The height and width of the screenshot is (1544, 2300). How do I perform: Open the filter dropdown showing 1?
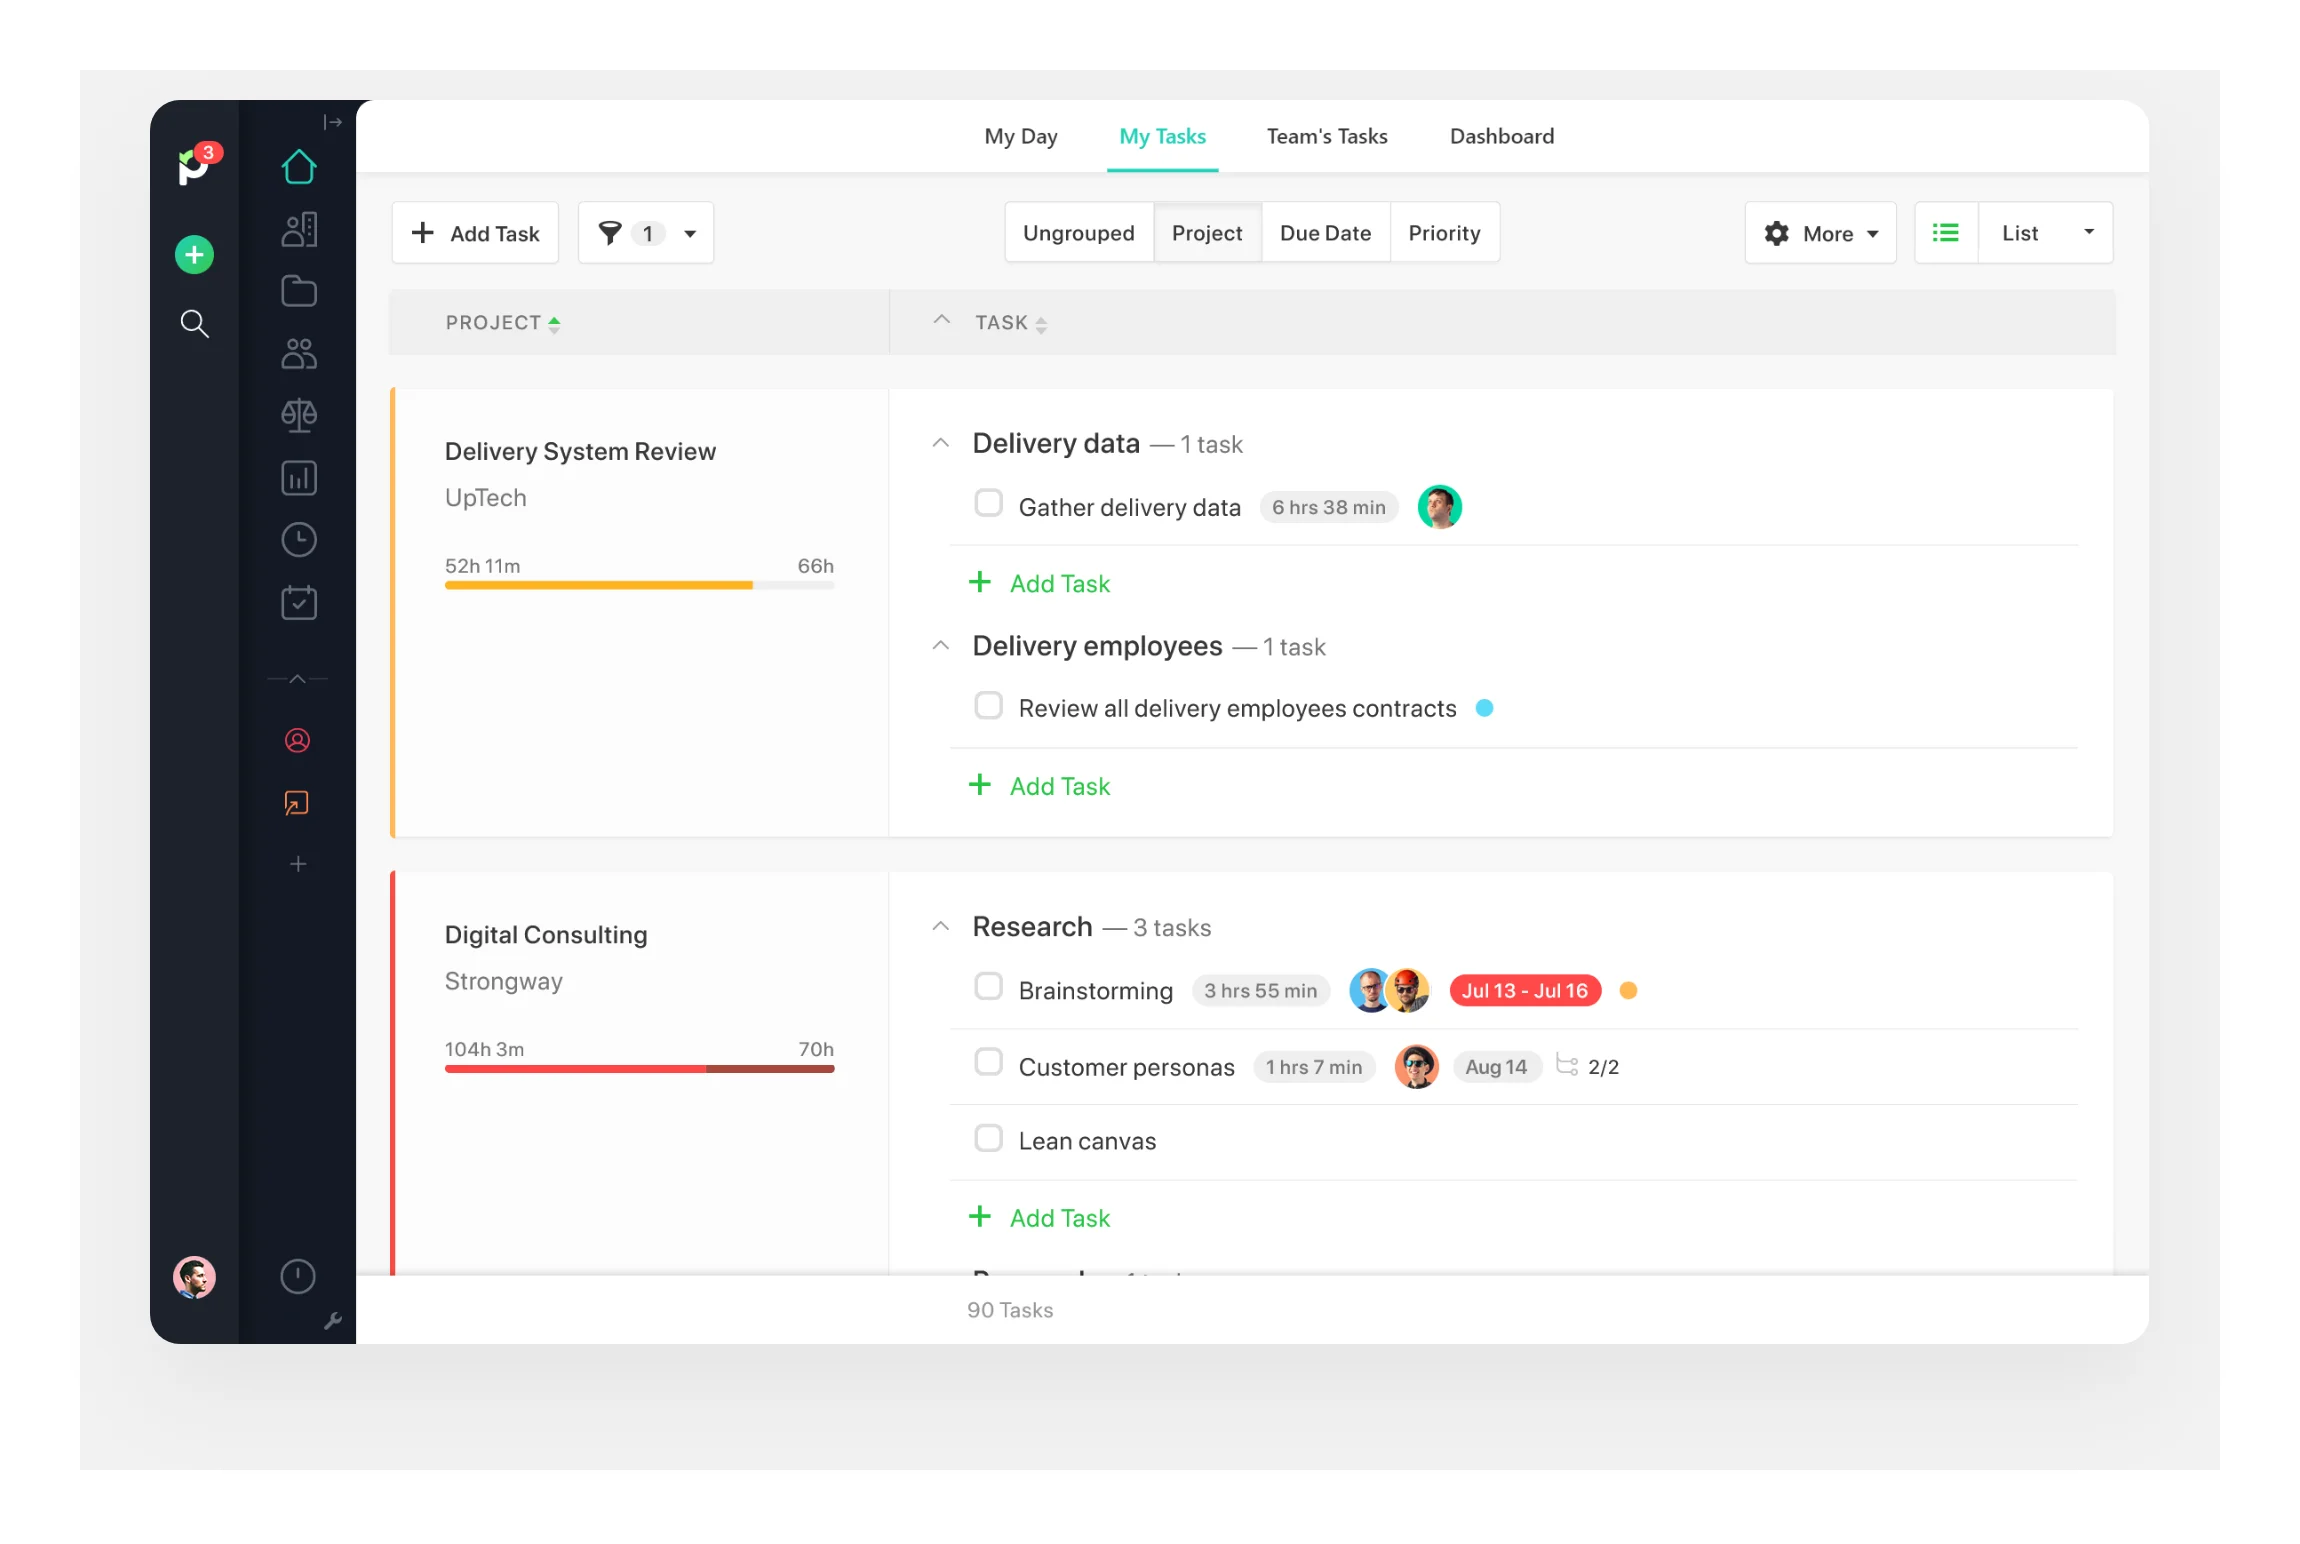point(646,233)
